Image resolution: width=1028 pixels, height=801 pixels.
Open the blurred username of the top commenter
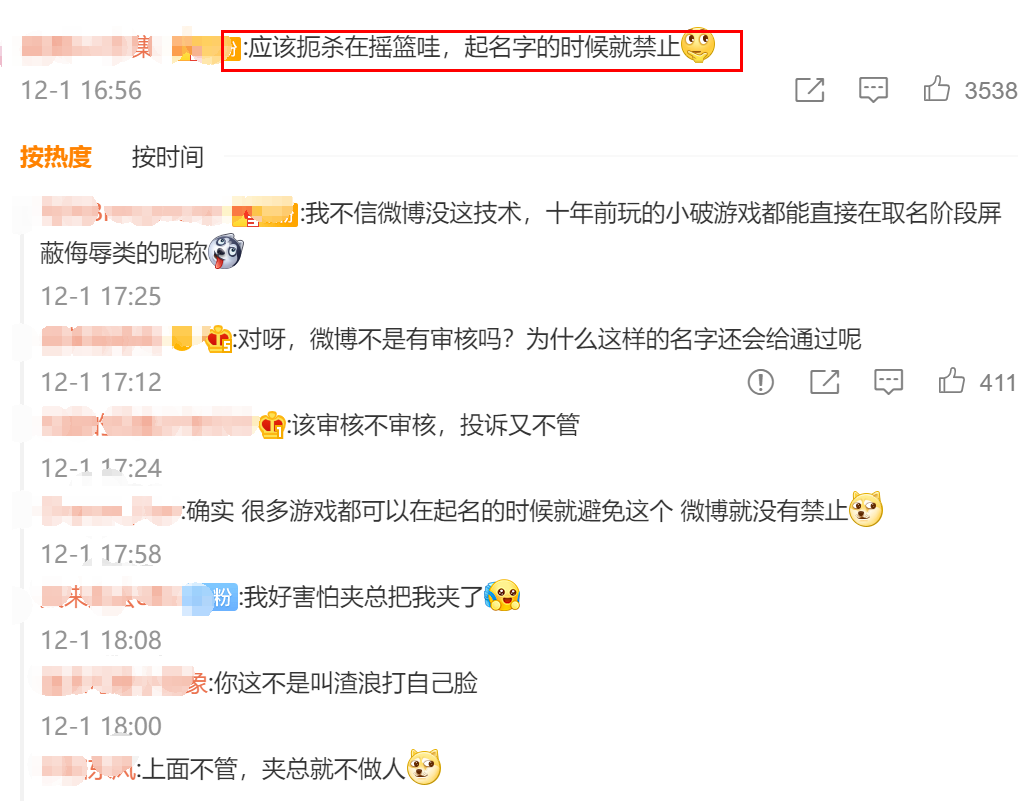point(87,47)
